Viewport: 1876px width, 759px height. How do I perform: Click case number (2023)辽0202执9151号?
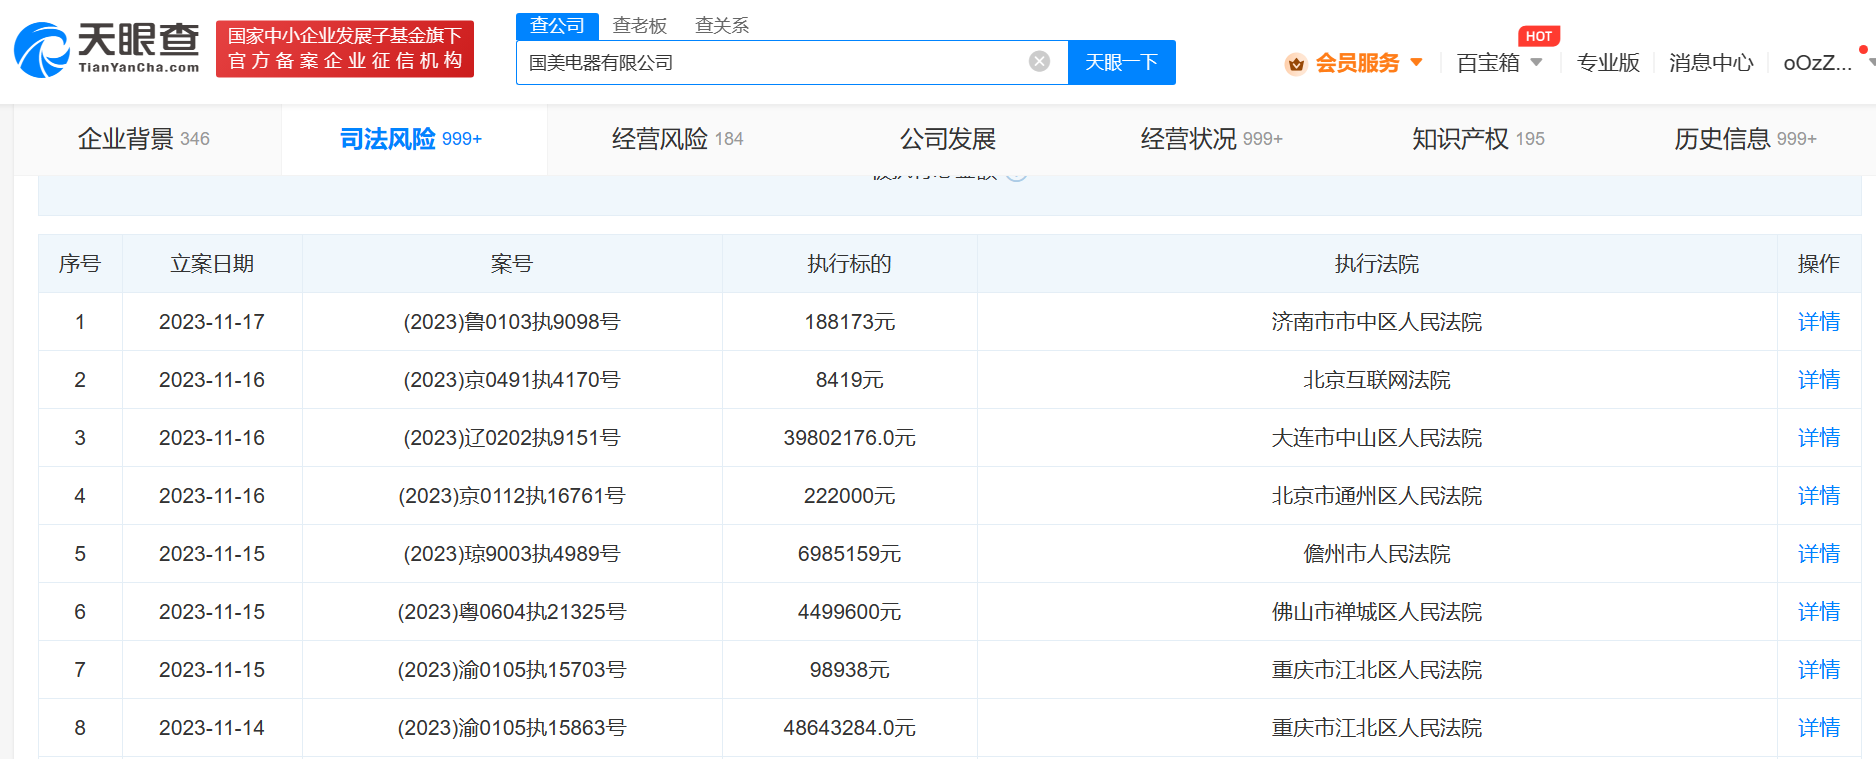512,438
